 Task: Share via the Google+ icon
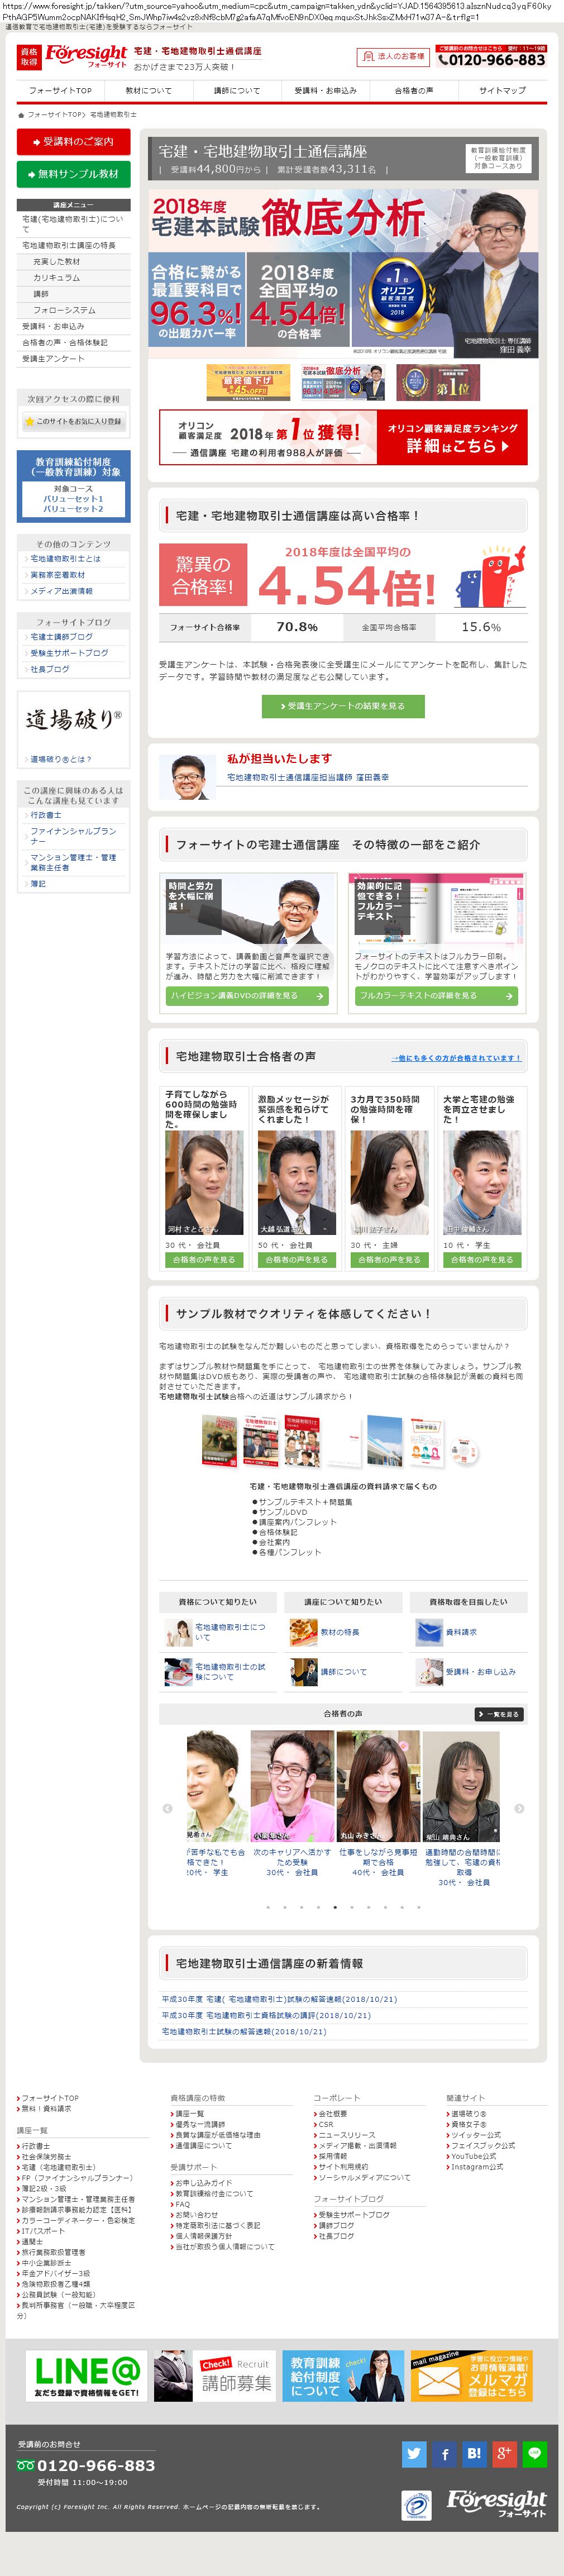pos(504,2453)
